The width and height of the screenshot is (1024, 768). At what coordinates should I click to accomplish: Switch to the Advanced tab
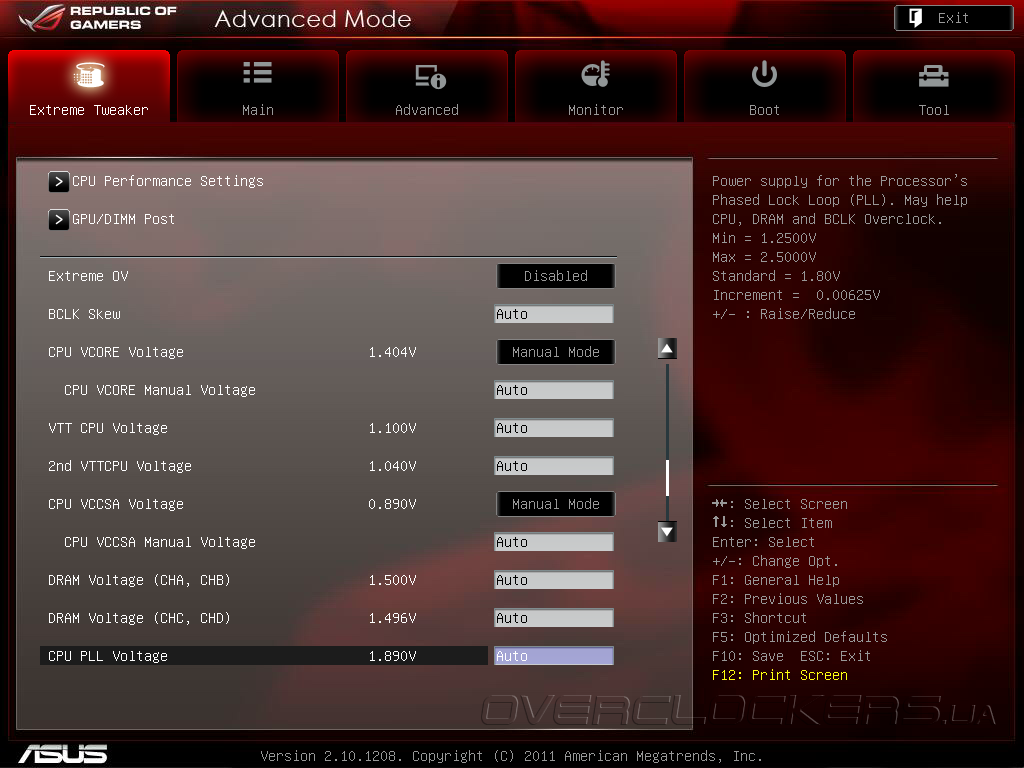point(426,86)
